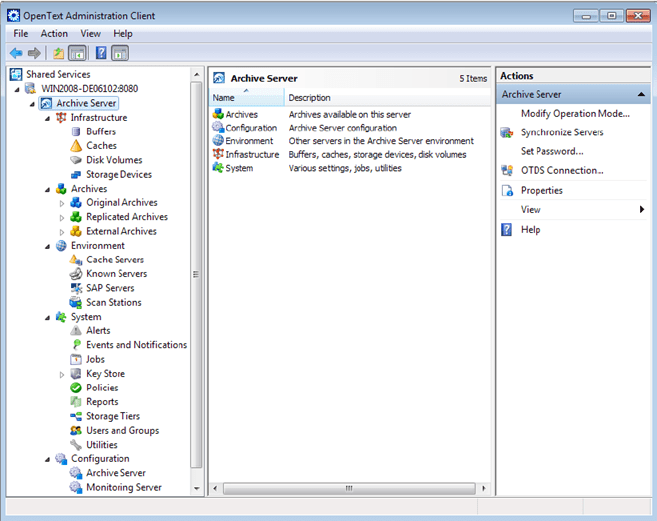Select the Scan Stations icon in tree
This screenshot has width=657, height=521.
[76, 303]
